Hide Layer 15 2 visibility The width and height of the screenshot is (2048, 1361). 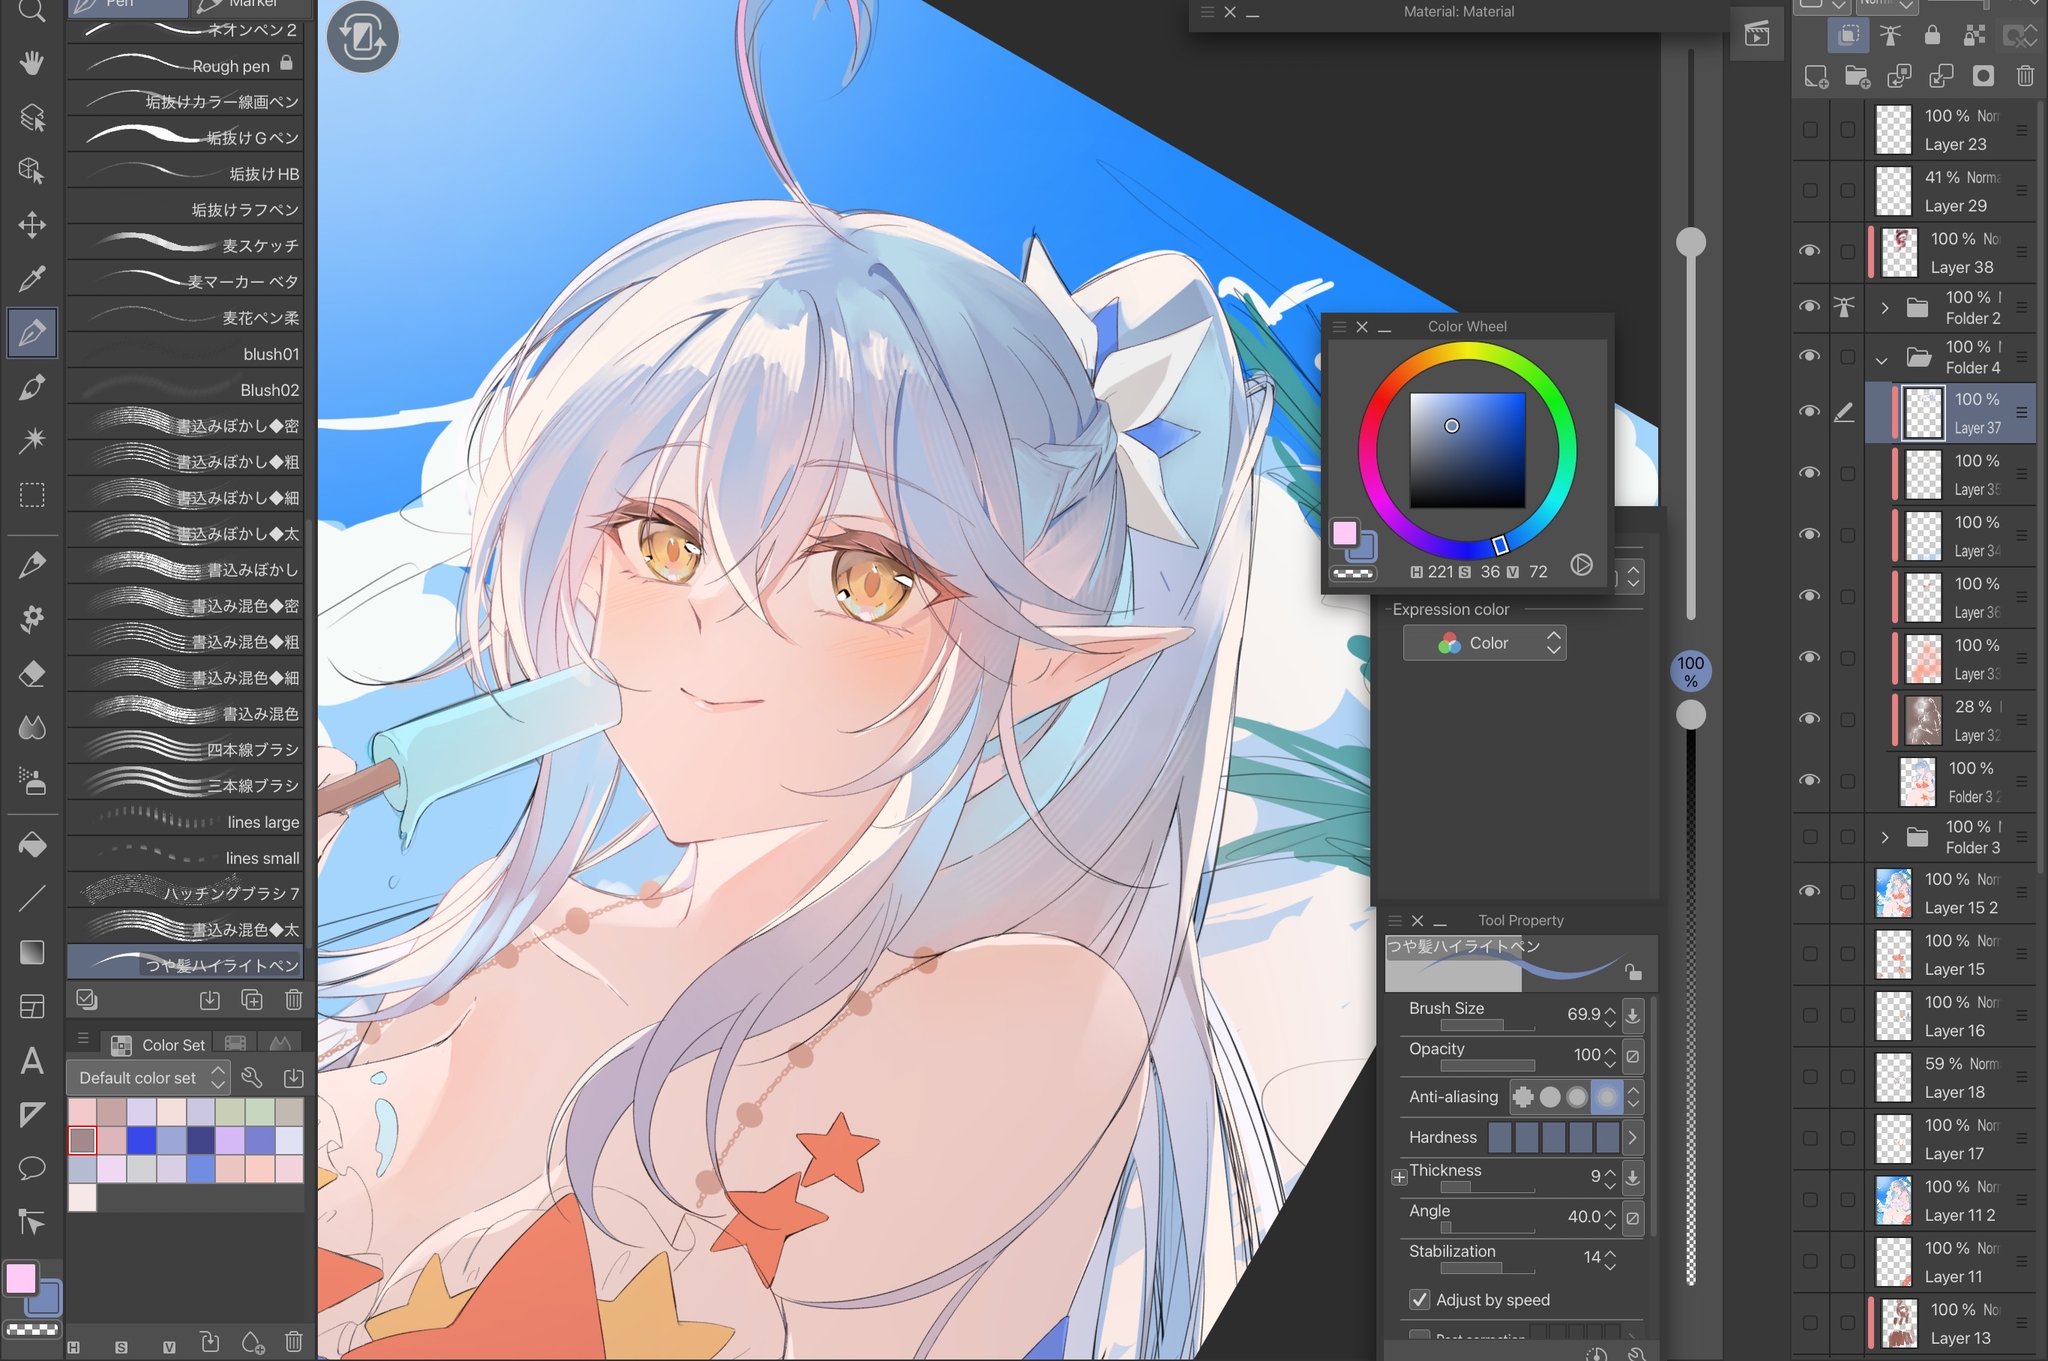tap(1809, 891)
